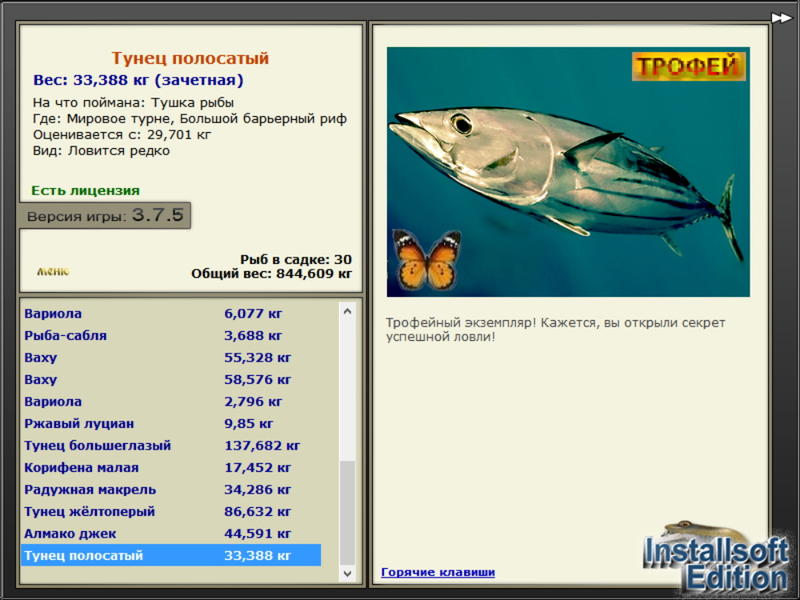Click the butterfly icon on fish photo

click(x=427, y=260)
